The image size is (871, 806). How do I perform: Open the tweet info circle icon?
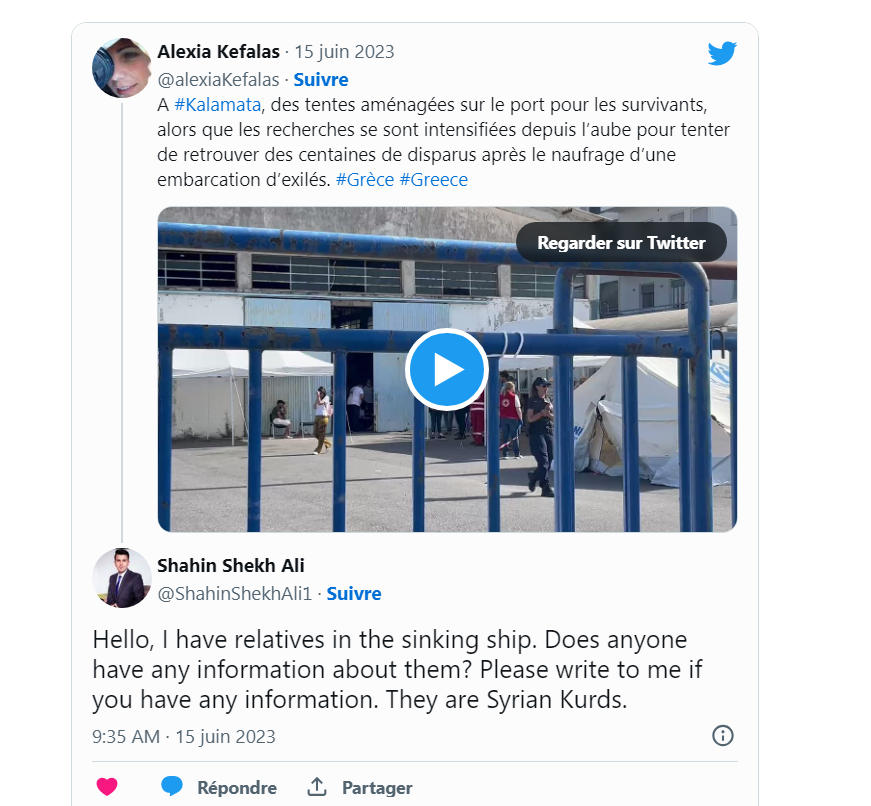point(723,736)
